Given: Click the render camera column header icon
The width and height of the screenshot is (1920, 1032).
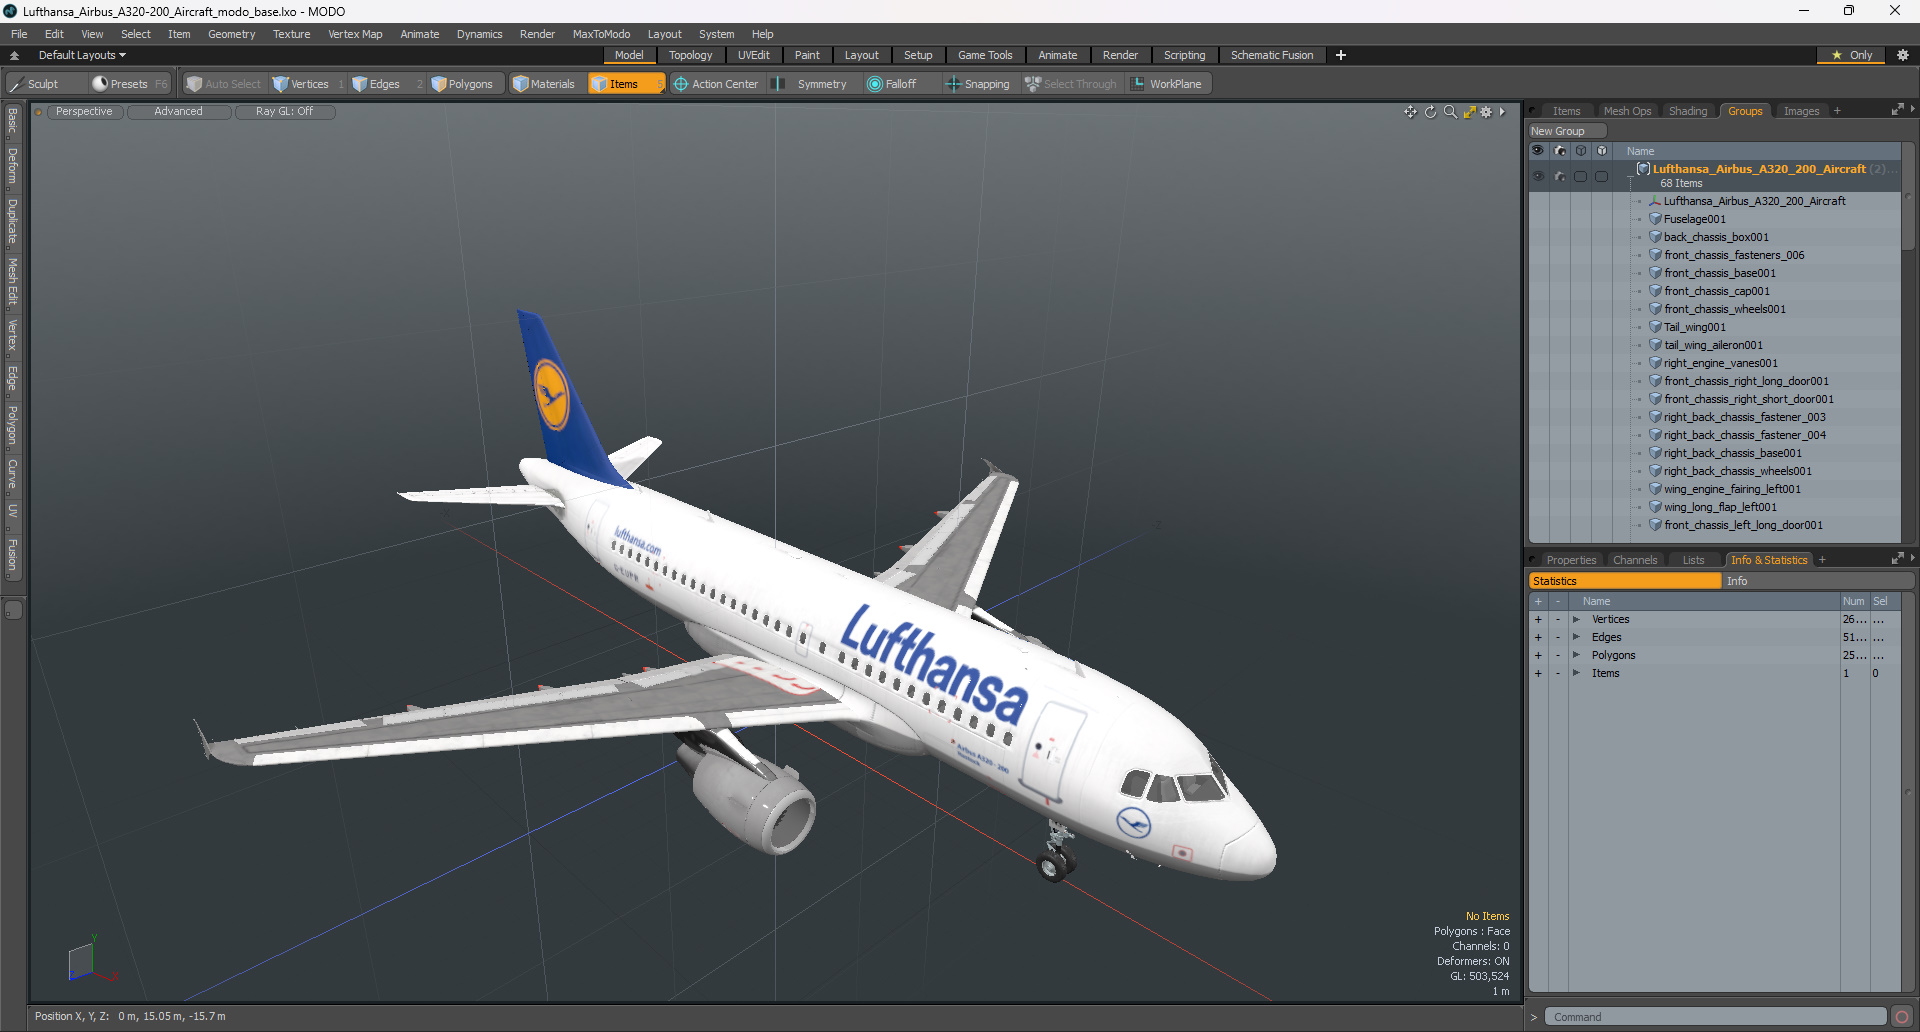Looking at the screenshot, I should pos(1560,151).
